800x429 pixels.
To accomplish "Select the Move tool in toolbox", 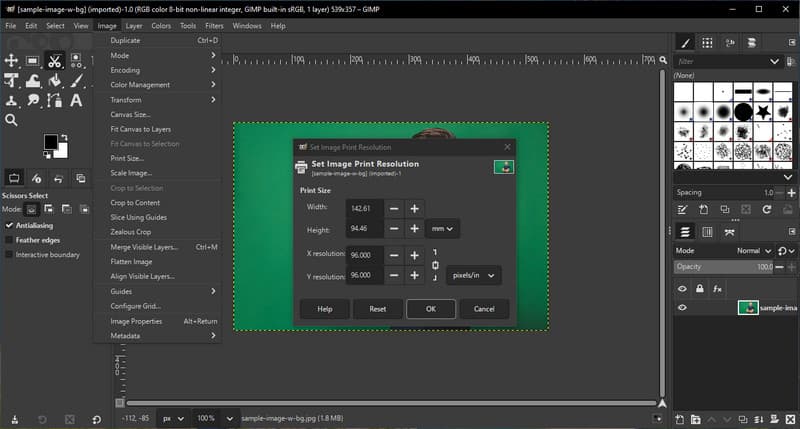I will click(x=11, y=61).
